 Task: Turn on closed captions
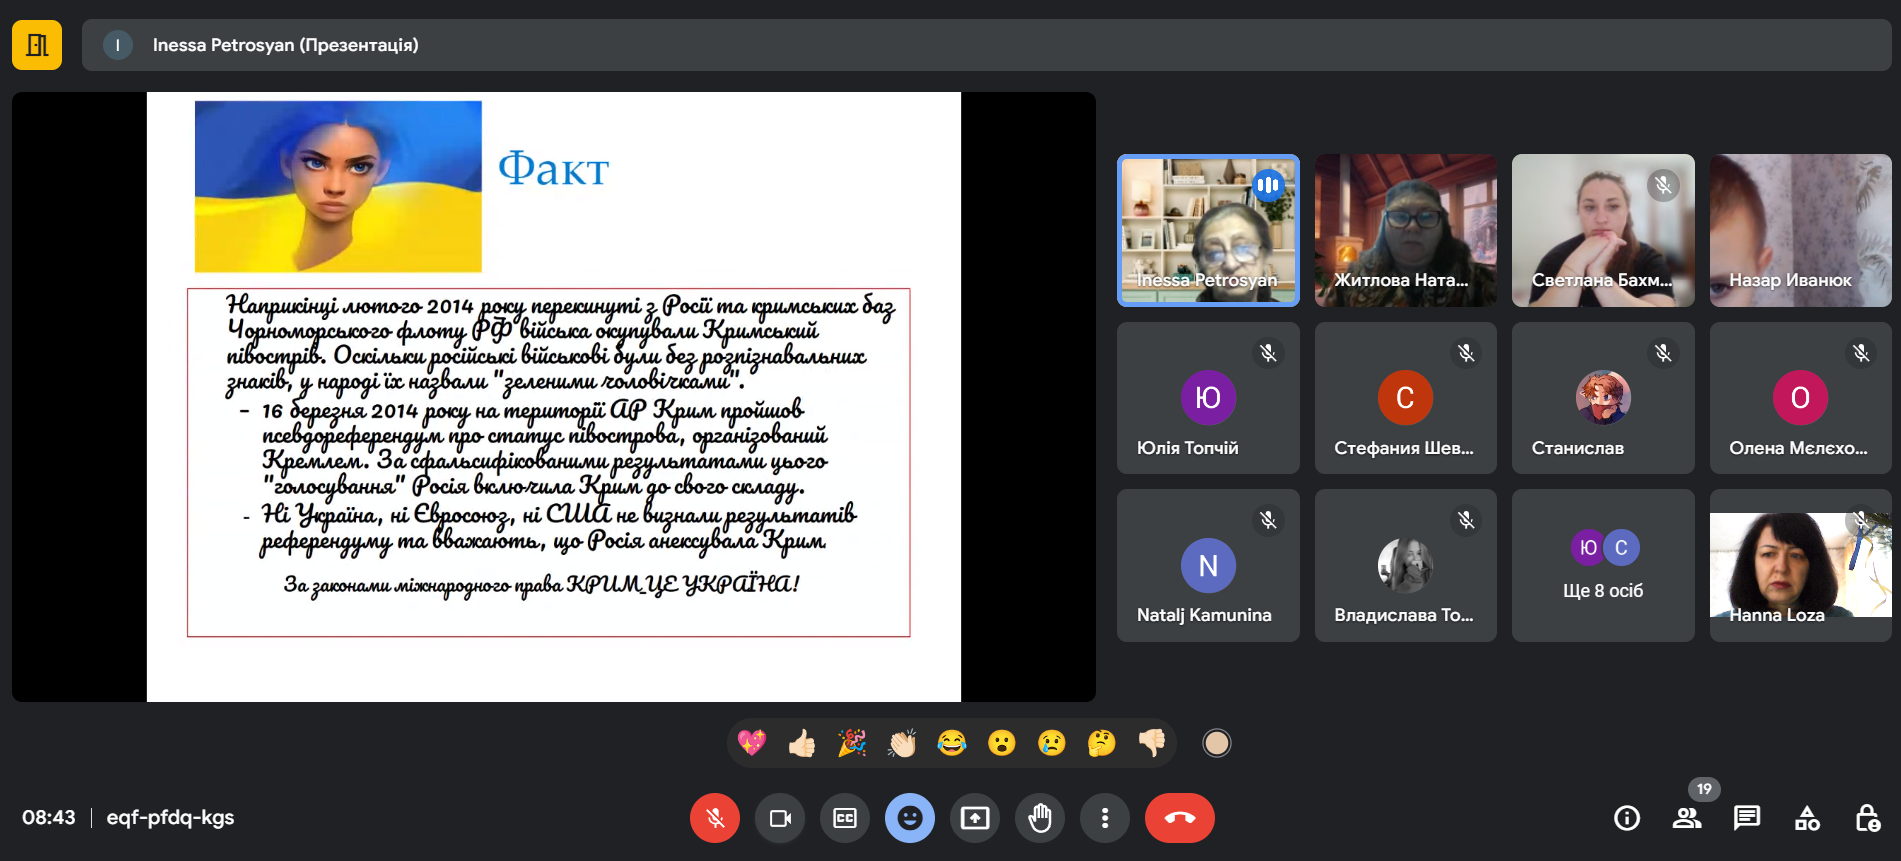coord(845,818)
